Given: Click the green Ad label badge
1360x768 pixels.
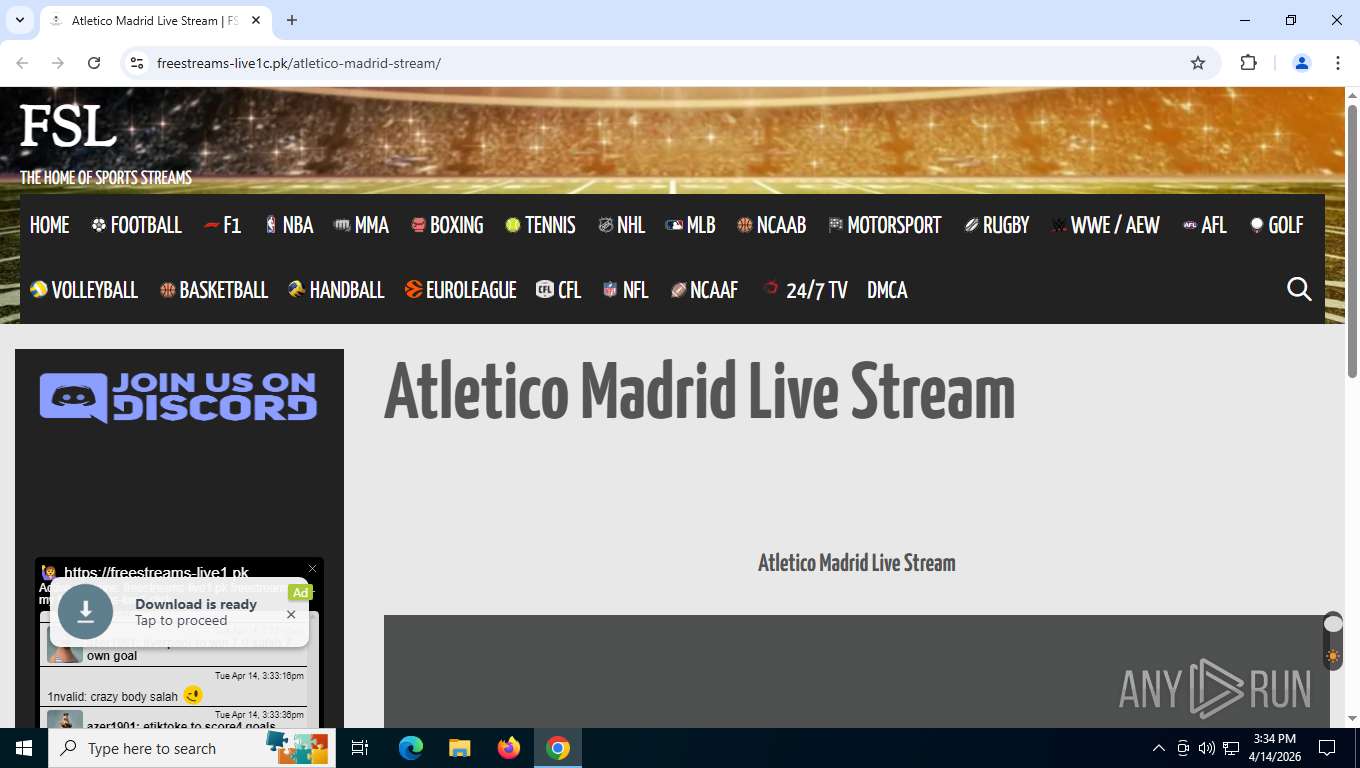Looking at the screenshot, I should [x=300, y=593].
